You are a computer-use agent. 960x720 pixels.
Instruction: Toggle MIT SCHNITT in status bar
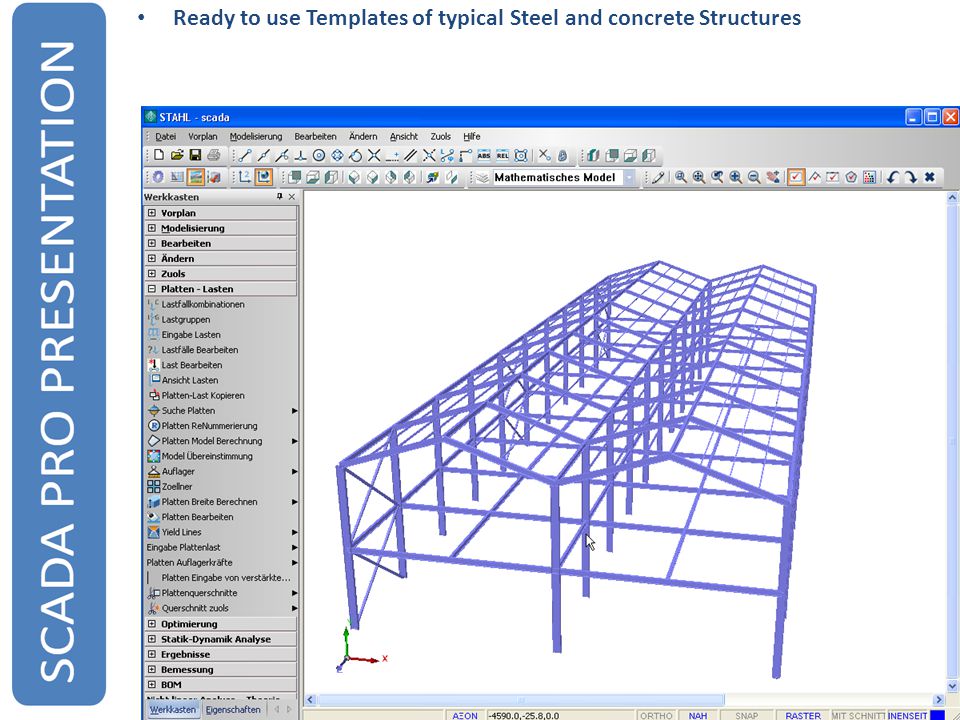(858, 715)
